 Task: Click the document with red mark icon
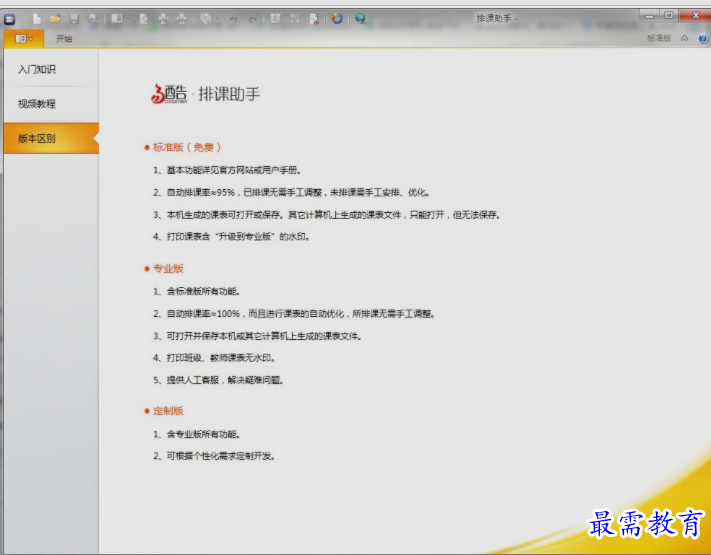coord(314,19)
